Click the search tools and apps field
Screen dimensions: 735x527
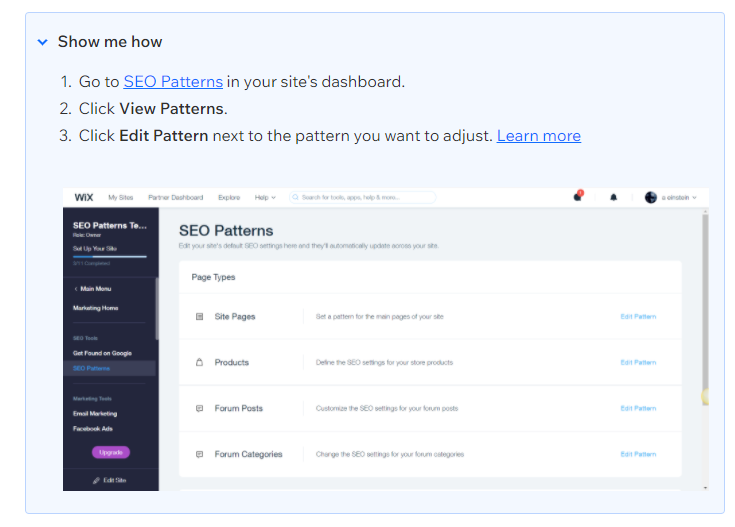tap(362, 197)
